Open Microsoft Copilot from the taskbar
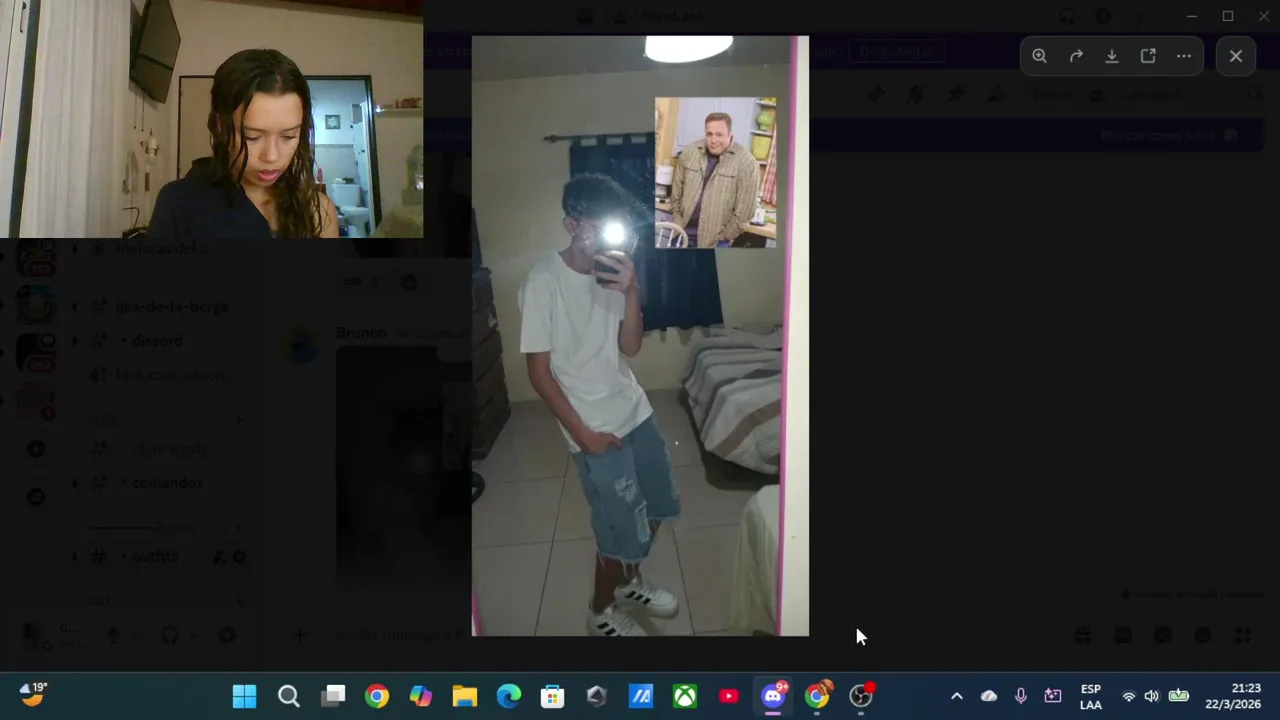This screenshot has width=1280, height=720. coord(421,696)
